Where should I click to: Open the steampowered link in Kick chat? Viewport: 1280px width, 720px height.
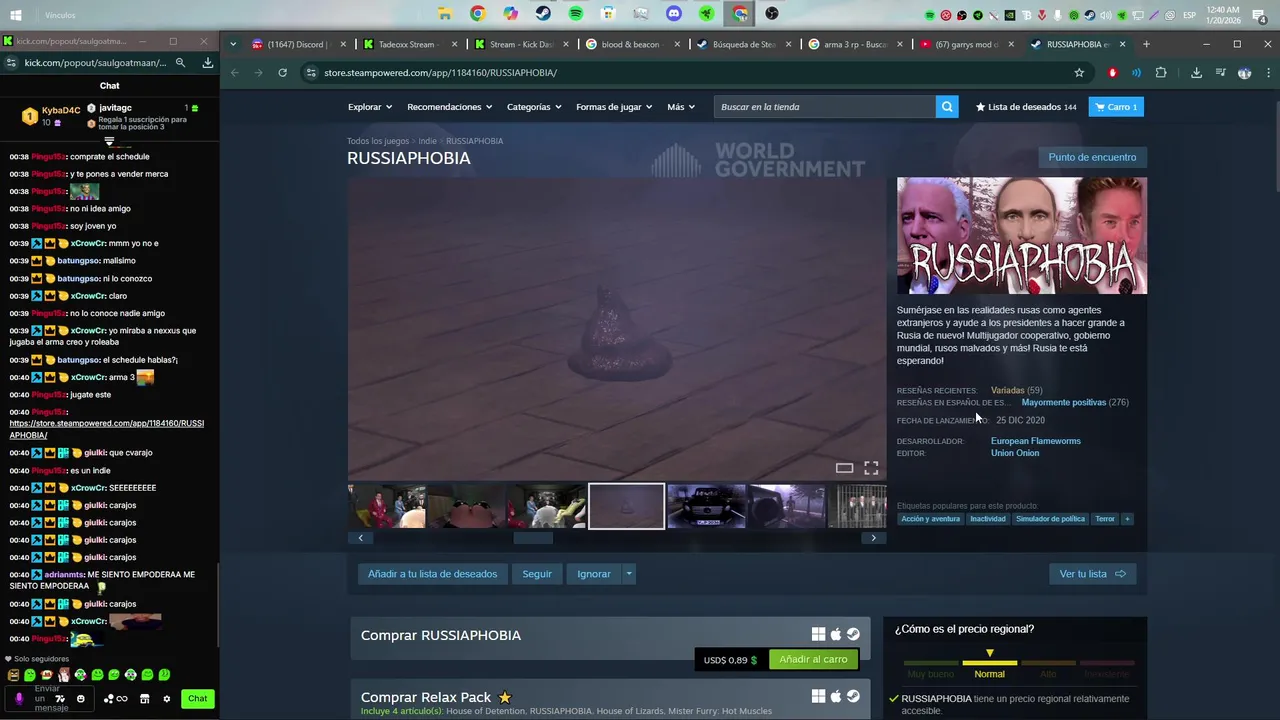pos(107,429)
